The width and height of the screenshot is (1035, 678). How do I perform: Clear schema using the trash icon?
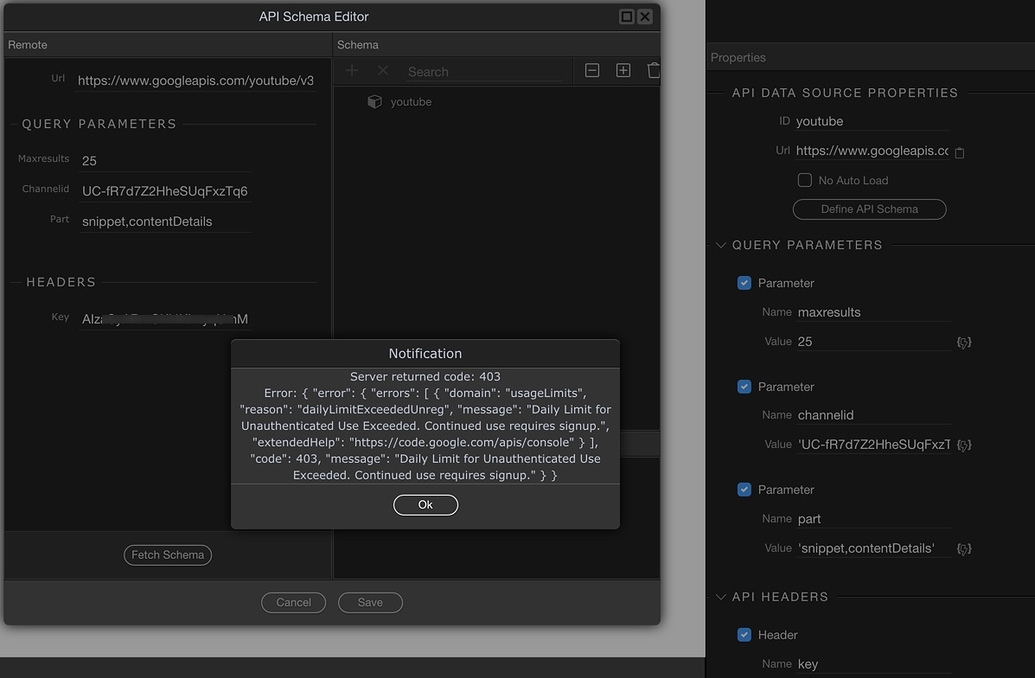(x=652, y=70)
